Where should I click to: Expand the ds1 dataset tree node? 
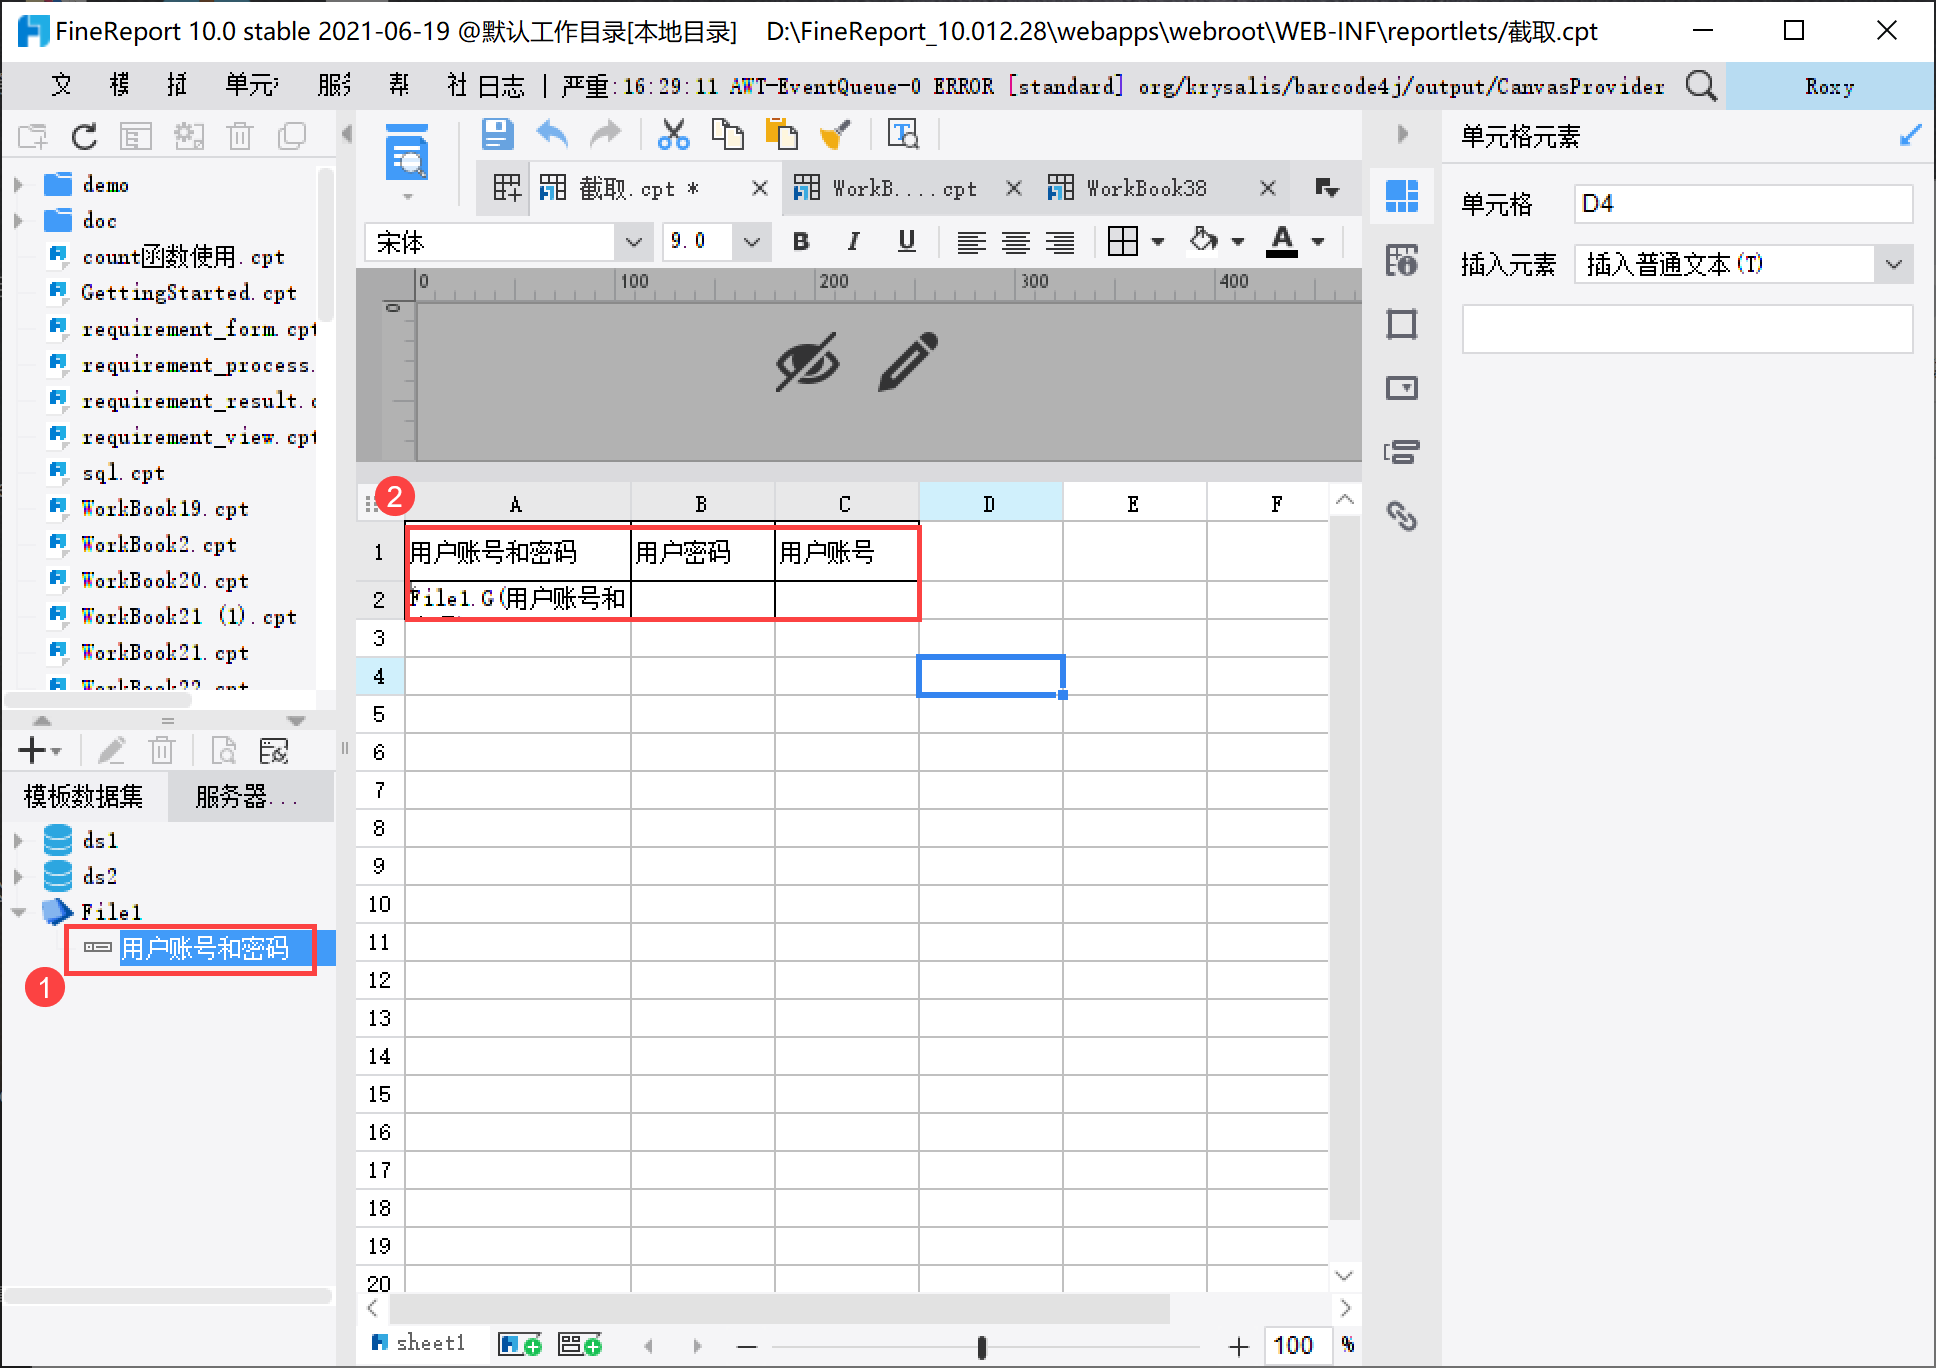[18, 840]
